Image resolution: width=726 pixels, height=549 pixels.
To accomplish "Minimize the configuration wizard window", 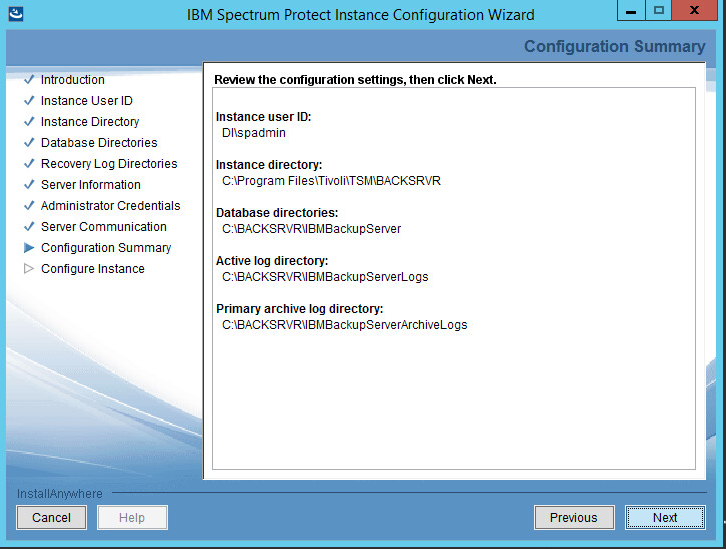I will [x=629, y=13].
